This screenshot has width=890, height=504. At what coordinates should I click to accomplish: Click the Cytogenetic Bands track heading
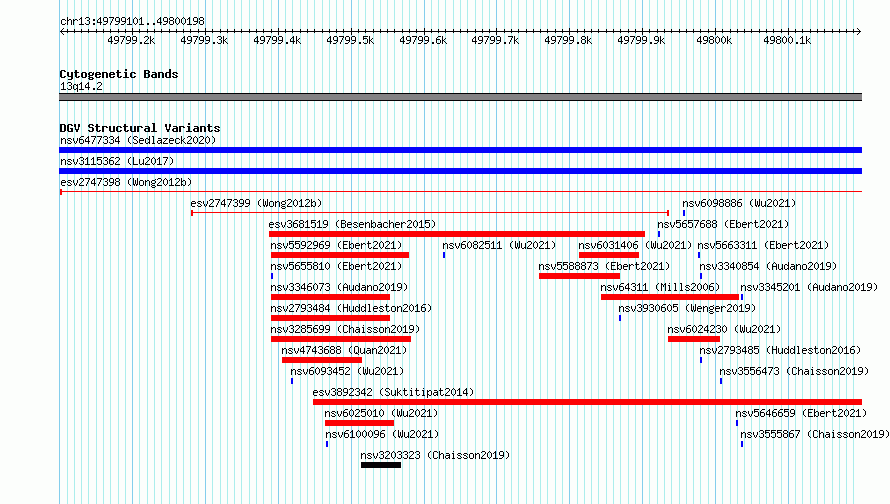tap(119, 74)
